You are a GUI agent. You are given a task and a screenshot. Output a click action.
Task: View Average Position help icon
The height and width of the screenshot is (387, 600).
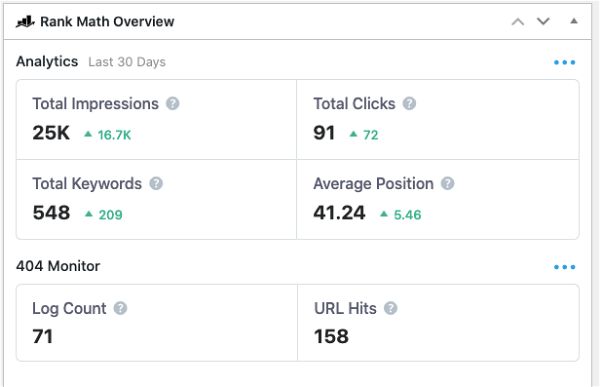[447, 183]
